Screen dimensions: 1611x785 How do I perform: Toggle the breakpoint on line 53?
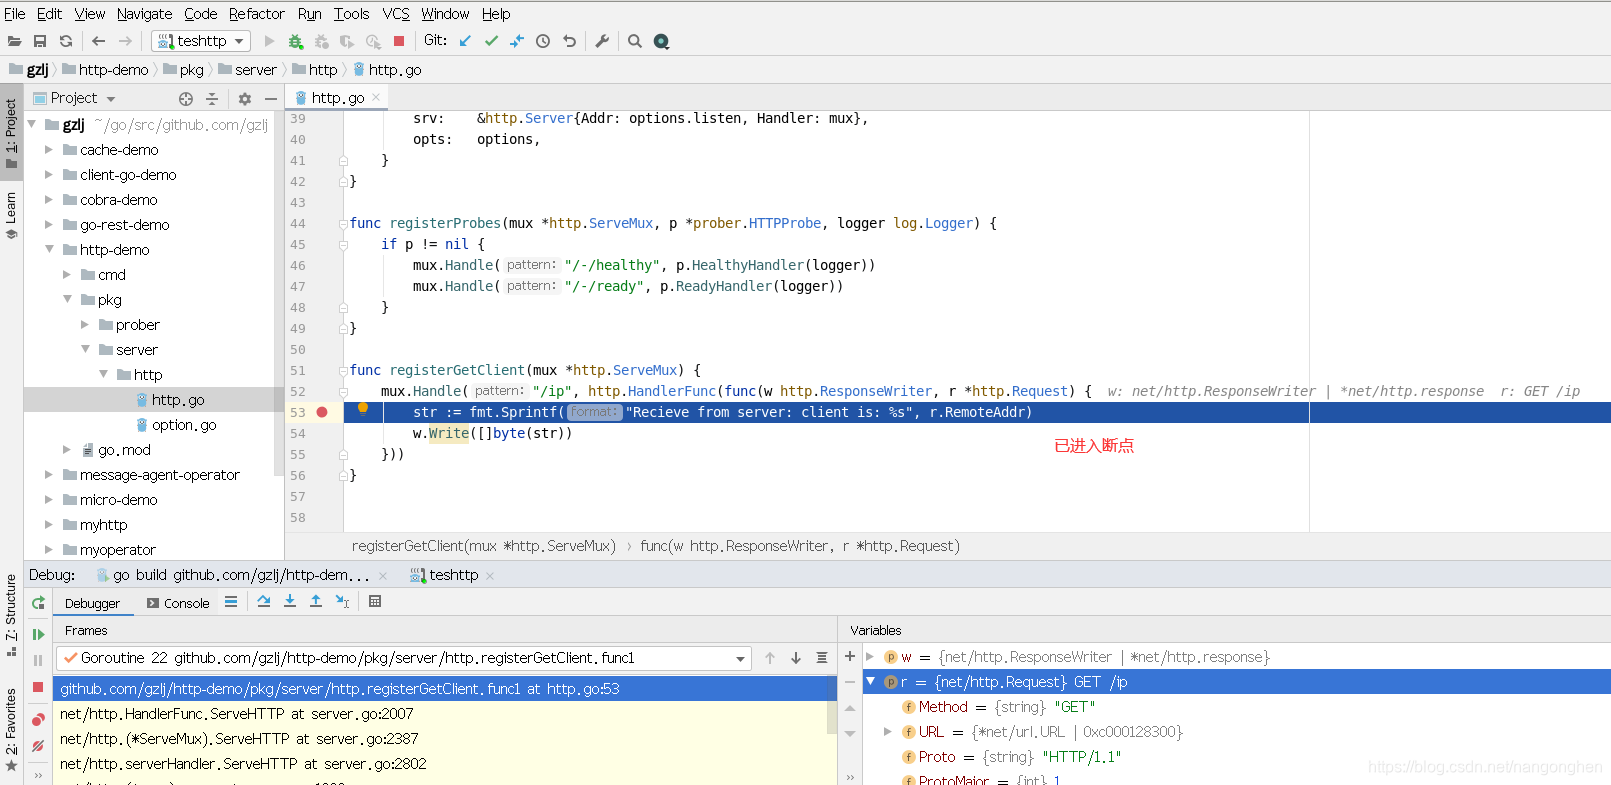322,412
